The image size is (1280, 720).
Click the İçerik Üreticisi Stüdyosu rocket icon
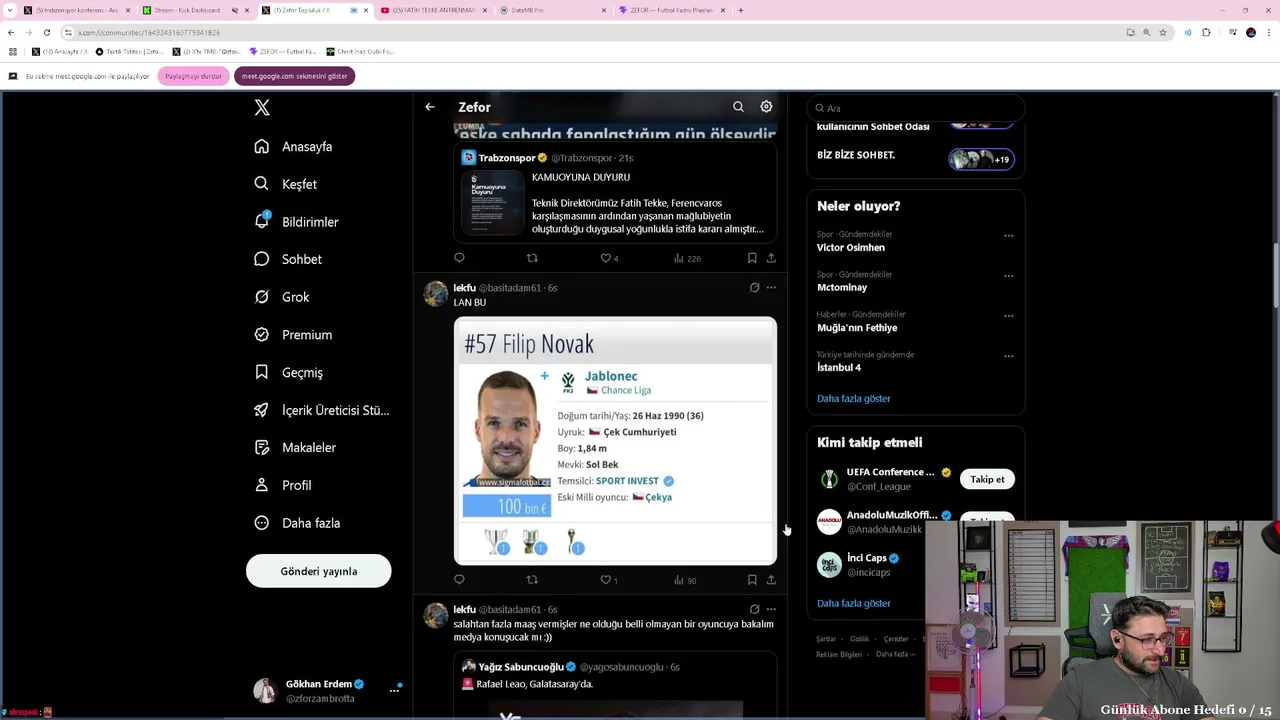click(262, 410)
